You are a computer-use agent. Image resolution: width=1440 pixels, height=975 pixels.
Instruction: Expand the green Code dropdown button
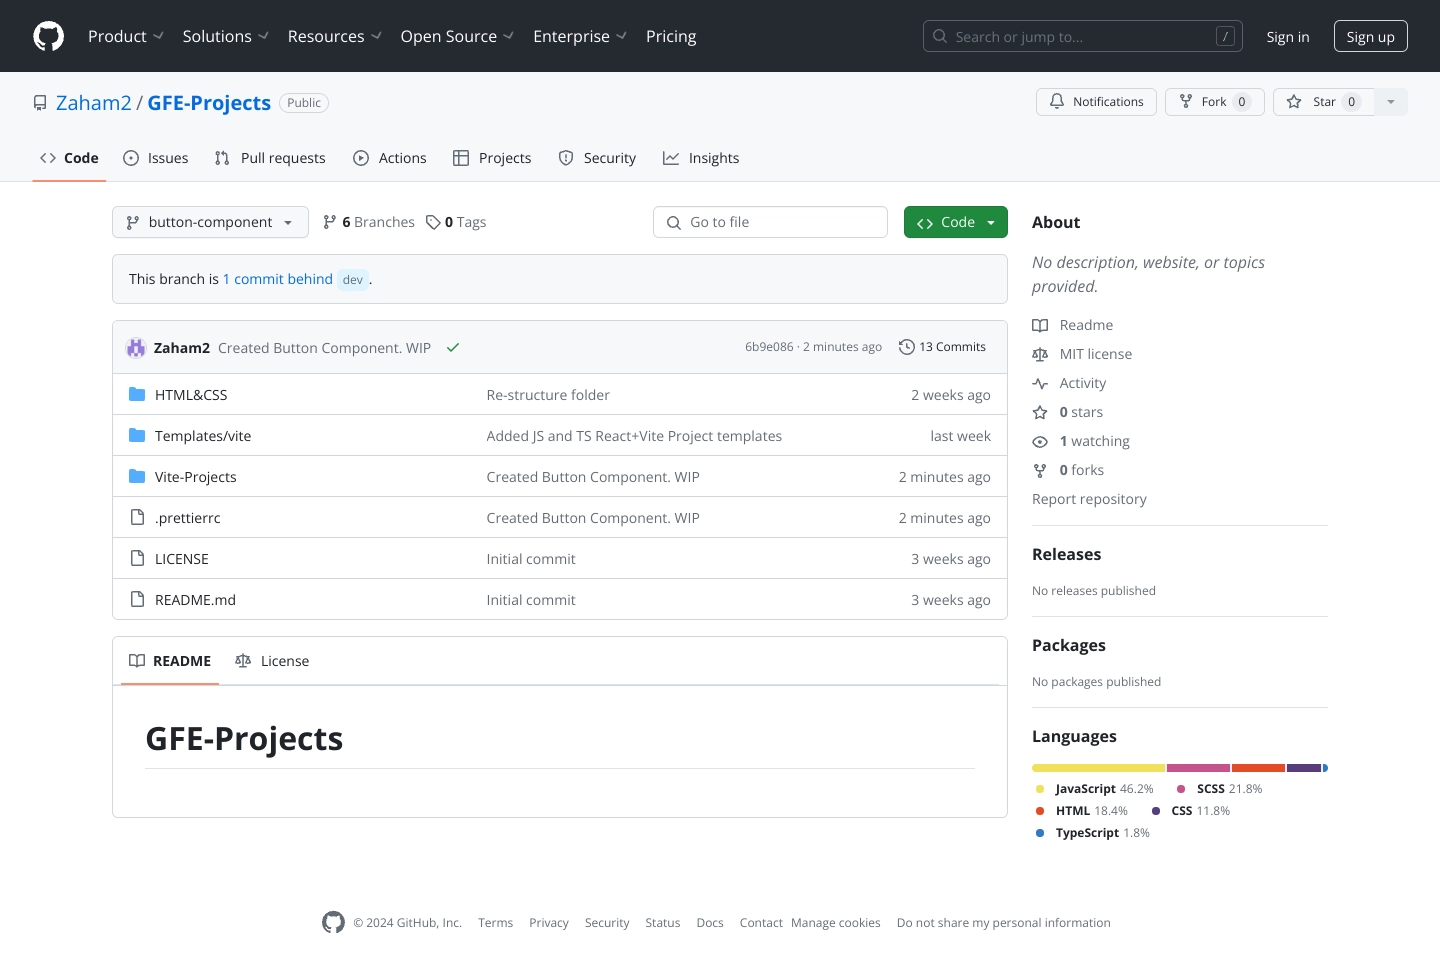click(956, 222)
